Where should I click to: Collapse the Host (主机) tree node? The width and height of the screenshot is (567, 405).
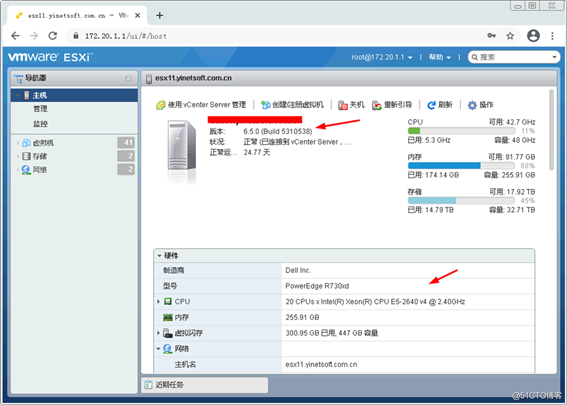pos(18,95)
